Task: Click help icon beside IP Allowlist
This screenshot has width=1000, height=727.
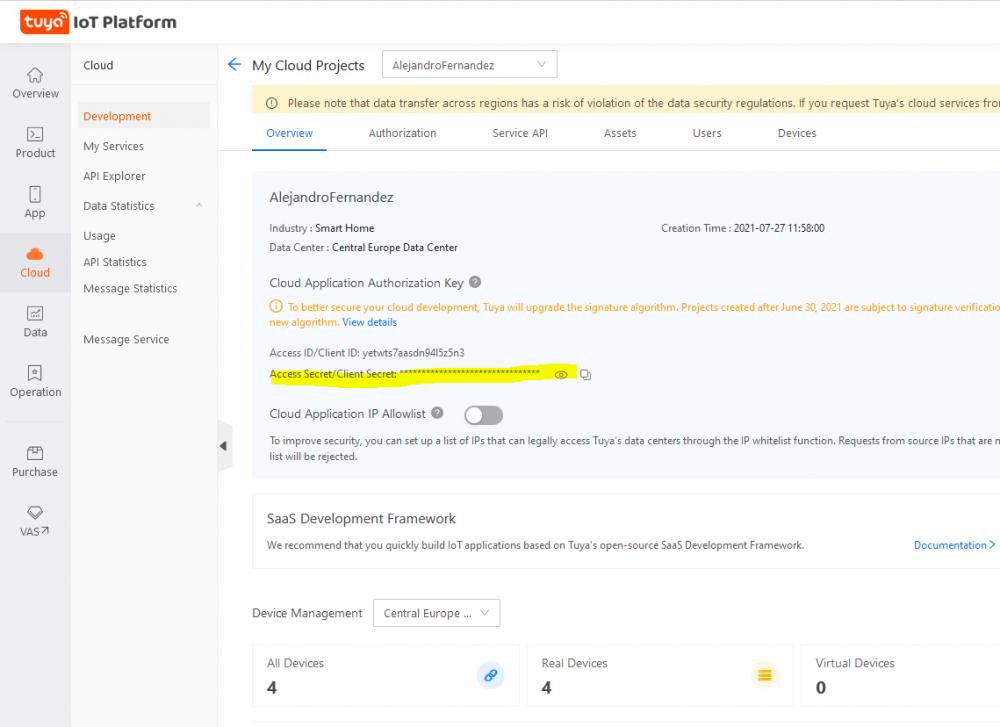Action: tap(437, 413)
